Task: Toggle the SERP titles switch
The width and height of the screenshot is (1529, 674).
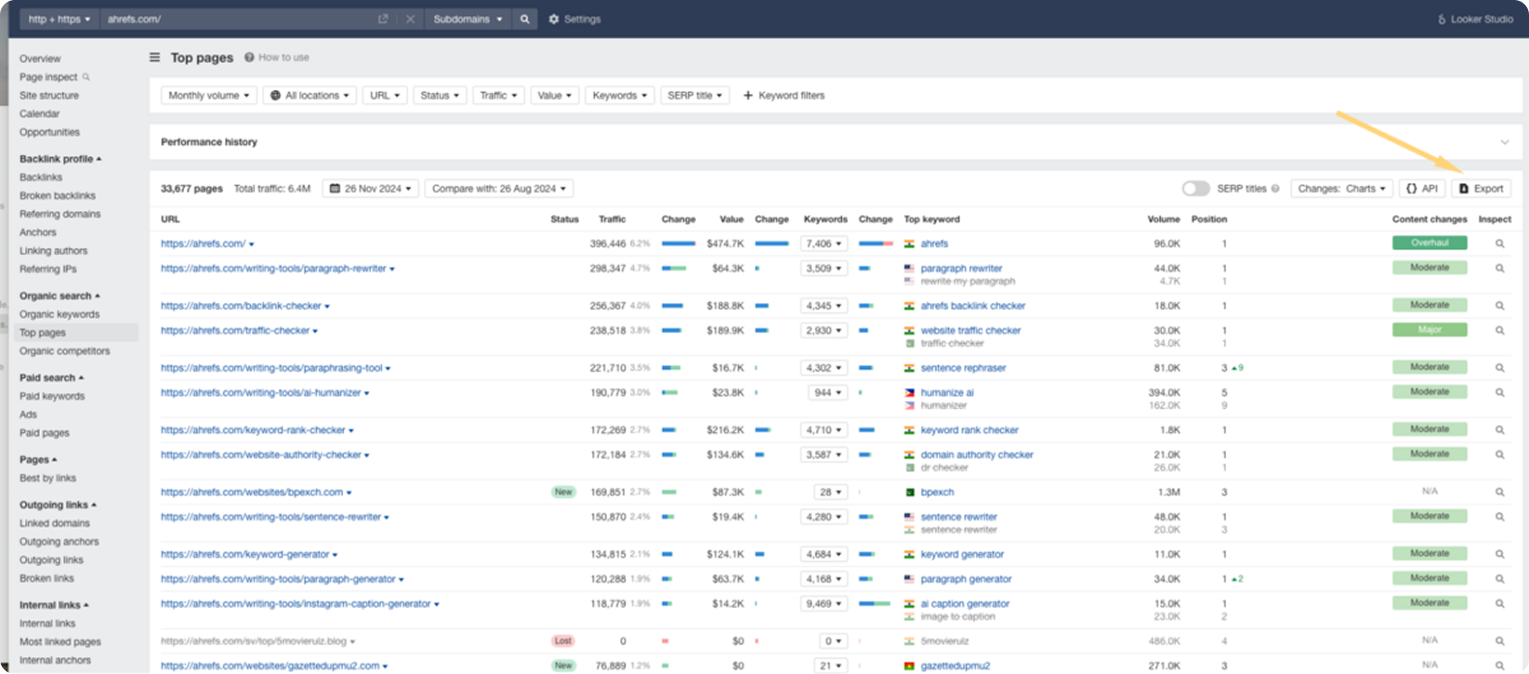Action: [1195, 188]
